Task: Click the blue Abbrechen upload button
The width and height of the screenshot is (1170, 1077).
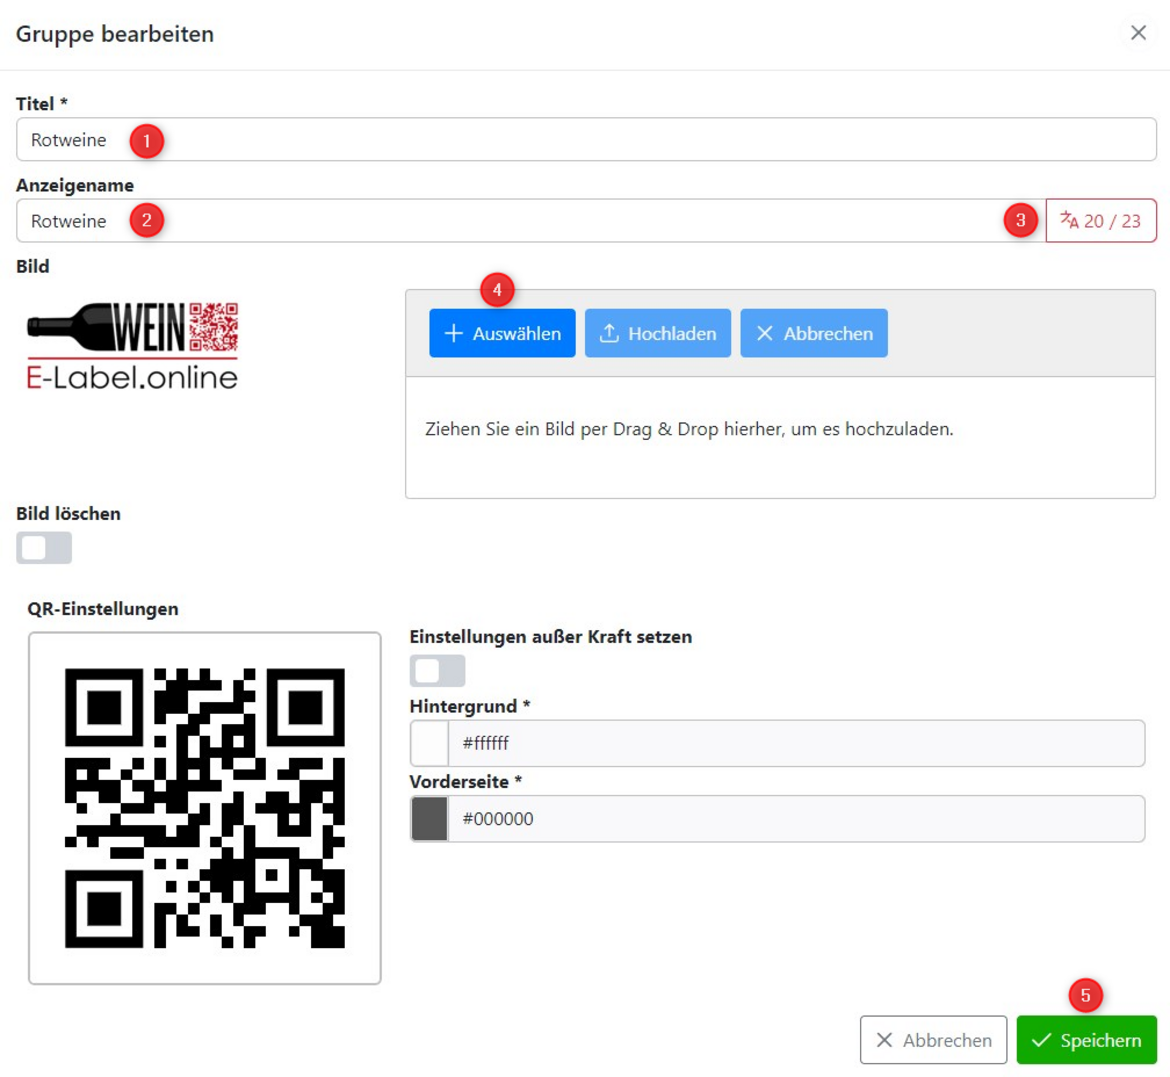Action: 814,333
